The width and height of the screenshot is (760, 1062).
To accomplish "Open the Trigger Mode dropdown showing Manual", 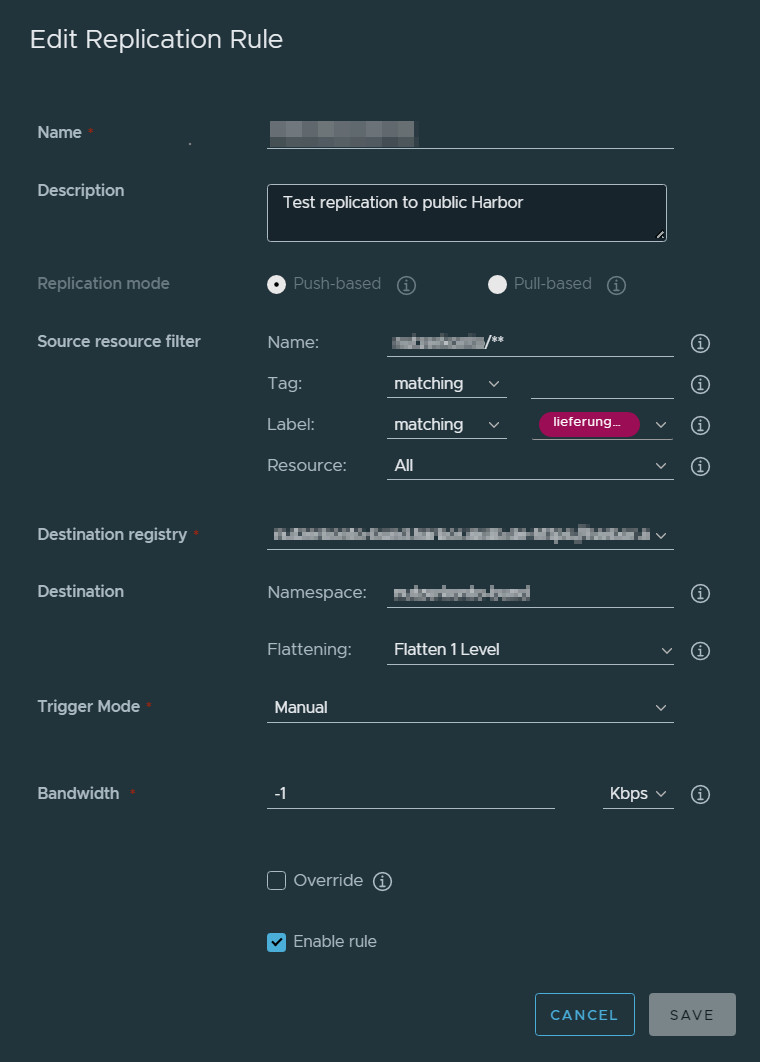I will (x=470, y=707).
